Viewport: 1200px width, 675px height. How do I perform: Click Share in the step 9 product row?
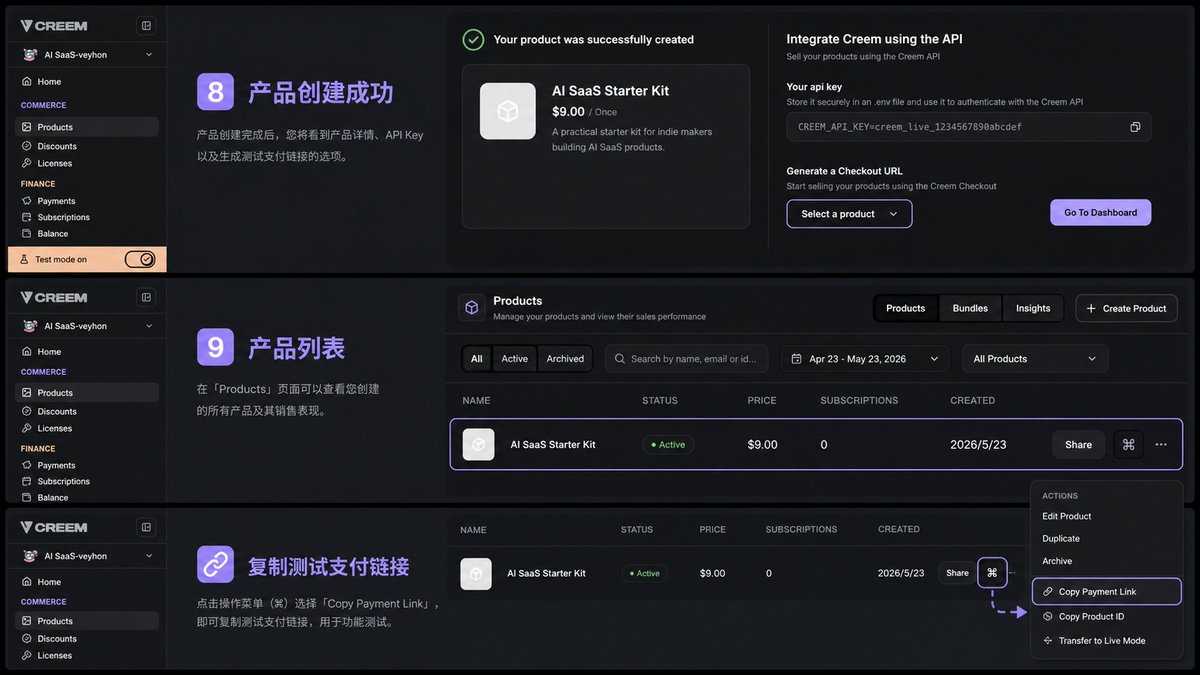tap(1078, 444)
